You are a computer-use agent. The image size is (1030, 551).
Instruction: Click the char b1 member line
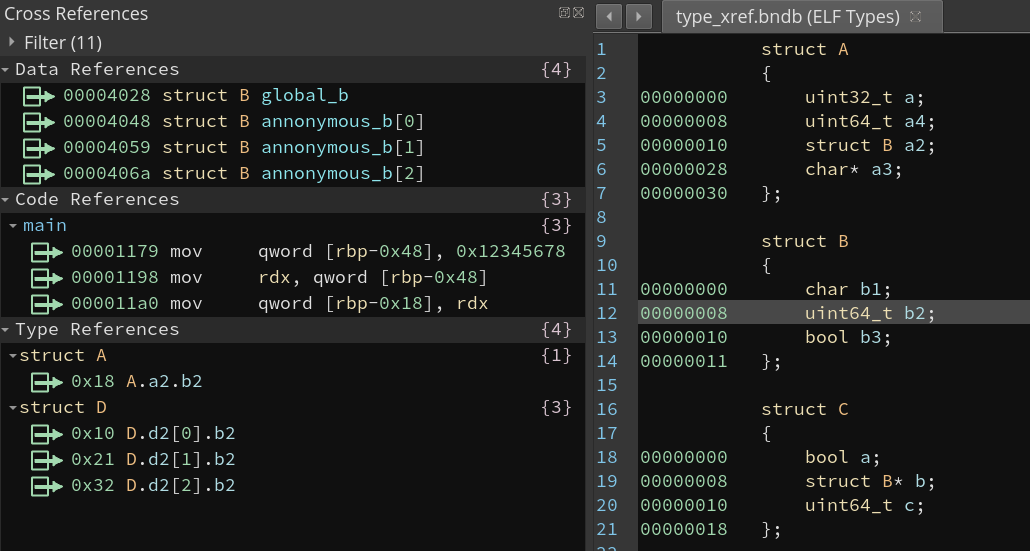(x=849, y=290)
